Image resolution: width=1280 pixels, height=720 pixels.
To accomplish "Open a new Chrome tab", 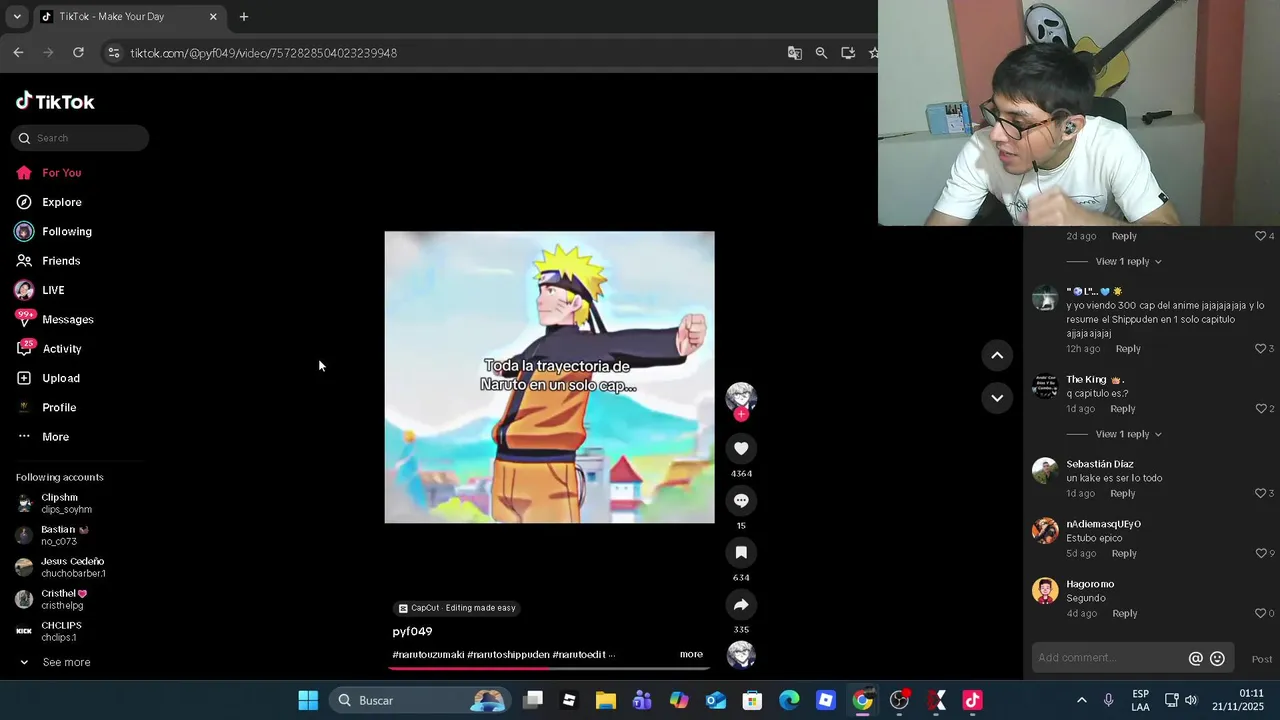I will (x=244, y=17).
